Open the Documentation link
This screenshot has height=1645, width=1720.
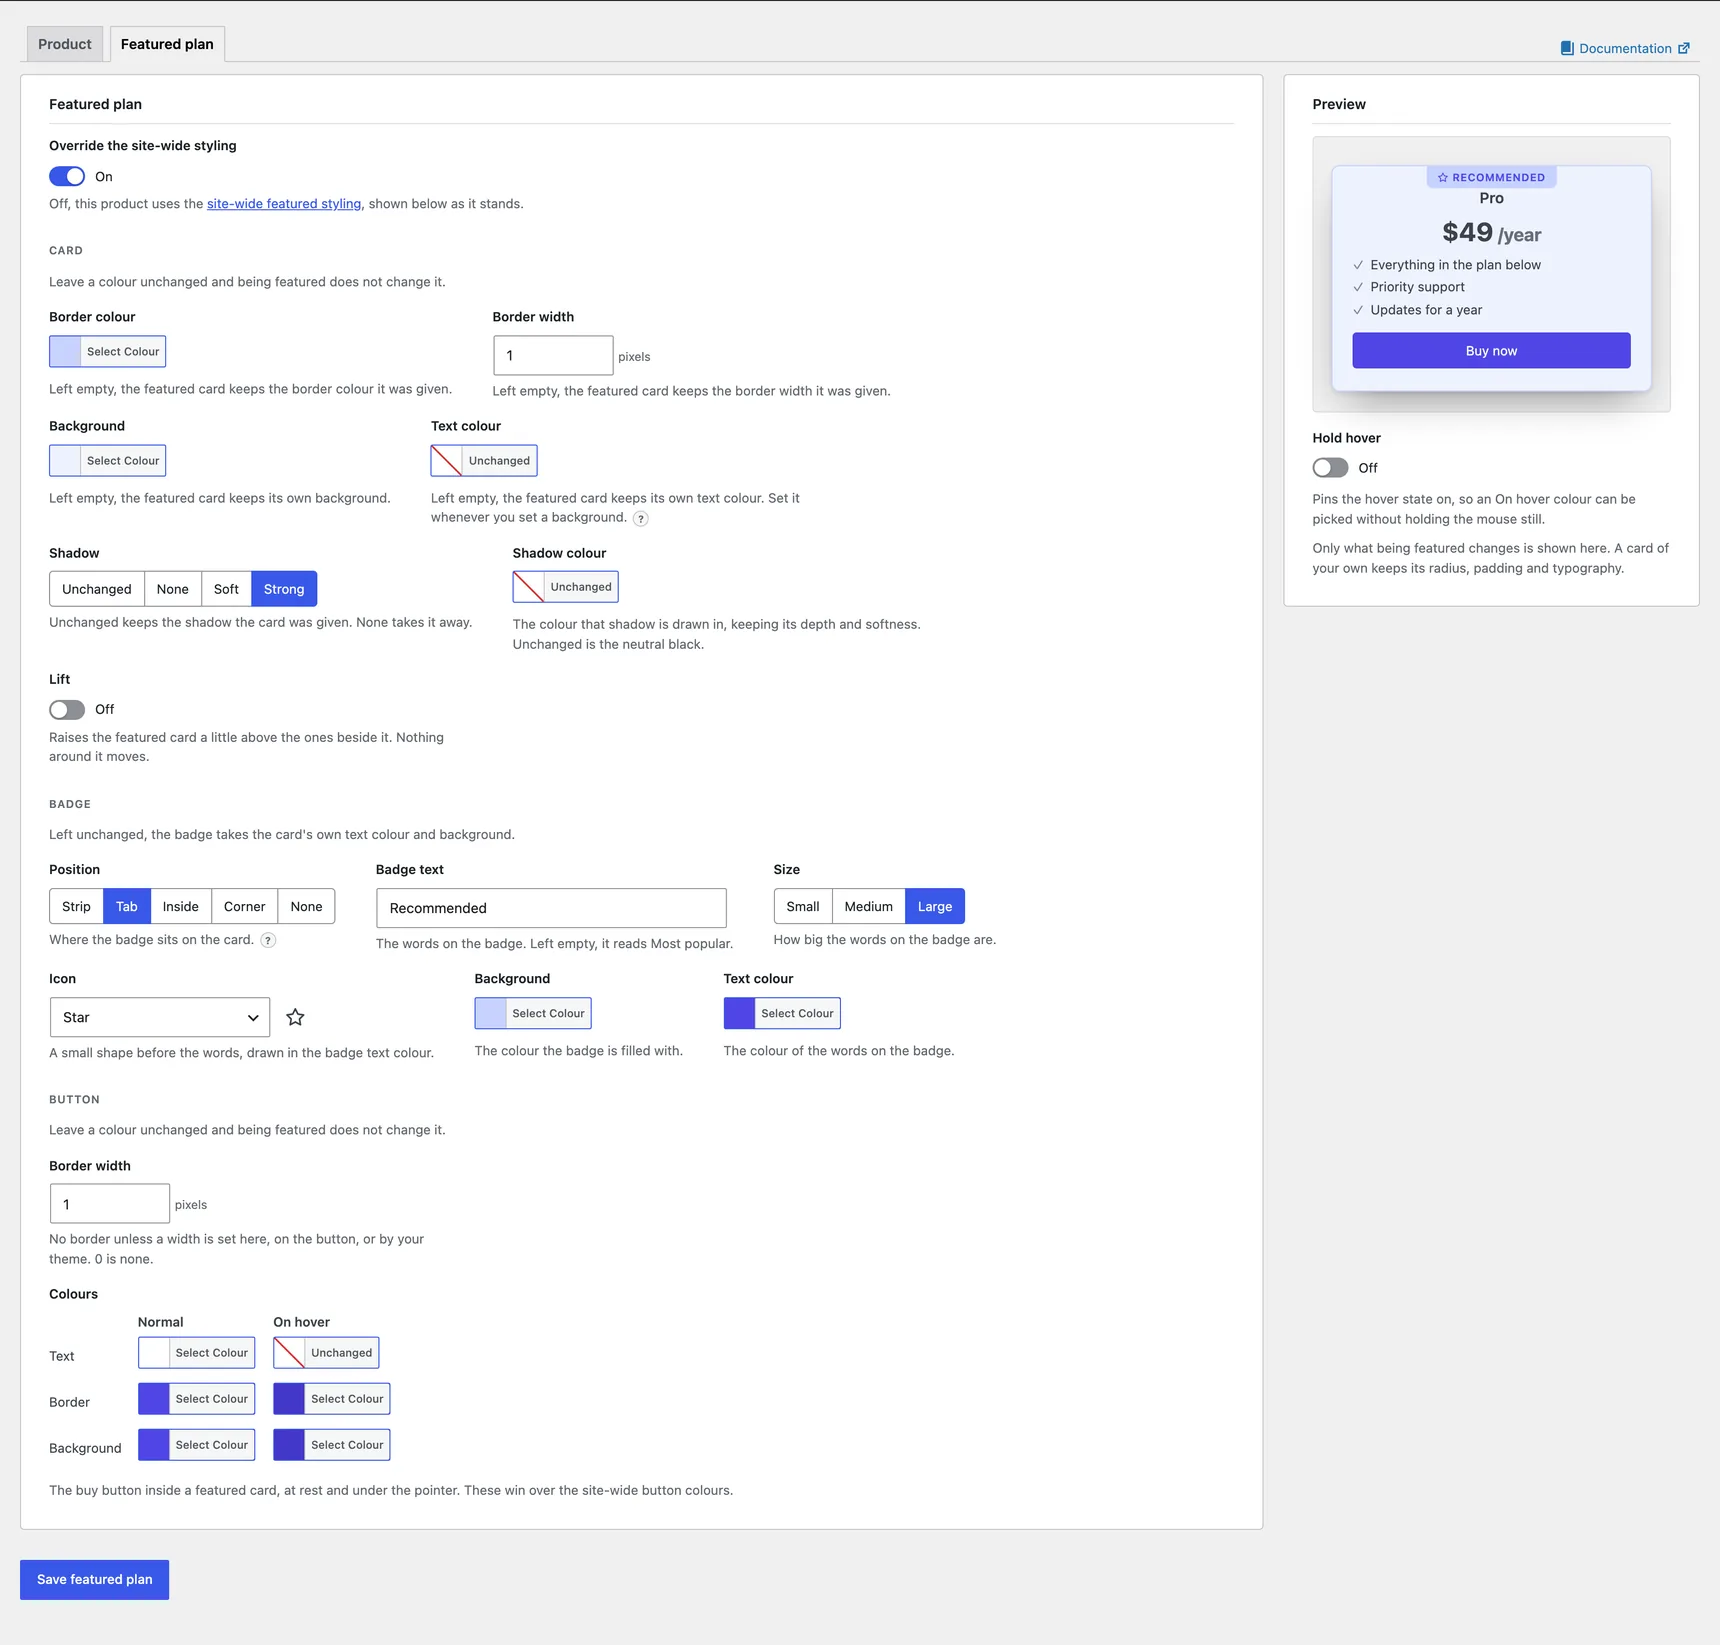(1625, 48)
